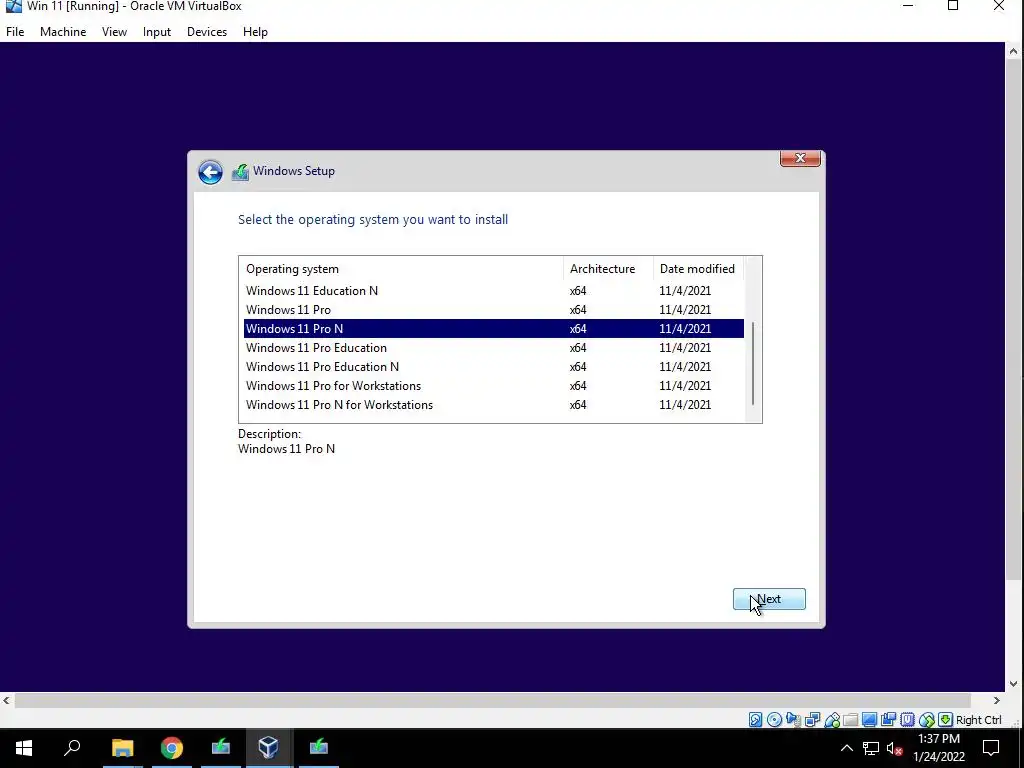The width and height of the screenshot is (1024, 768).
Task: Click the Right Ctrl host key label
Action: pos(978,720)
